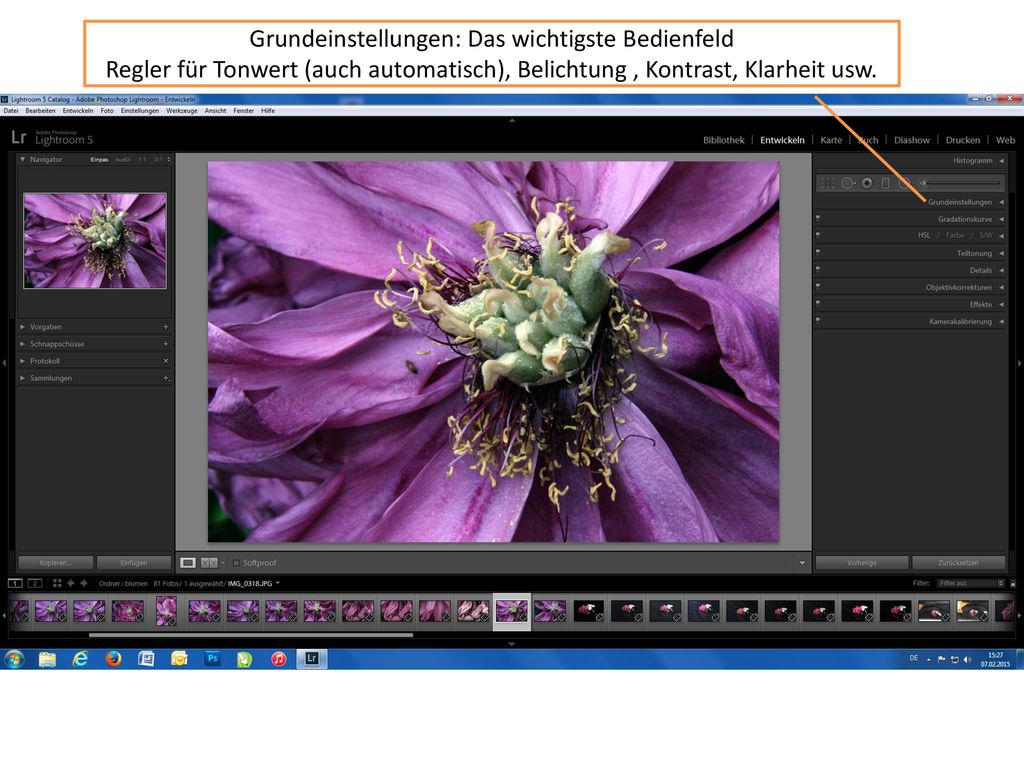Image resolution: width=1024 pixels, height=768 pixels.
Task: Expand the Teiltonung panel
Action: tap(1001, 253)
